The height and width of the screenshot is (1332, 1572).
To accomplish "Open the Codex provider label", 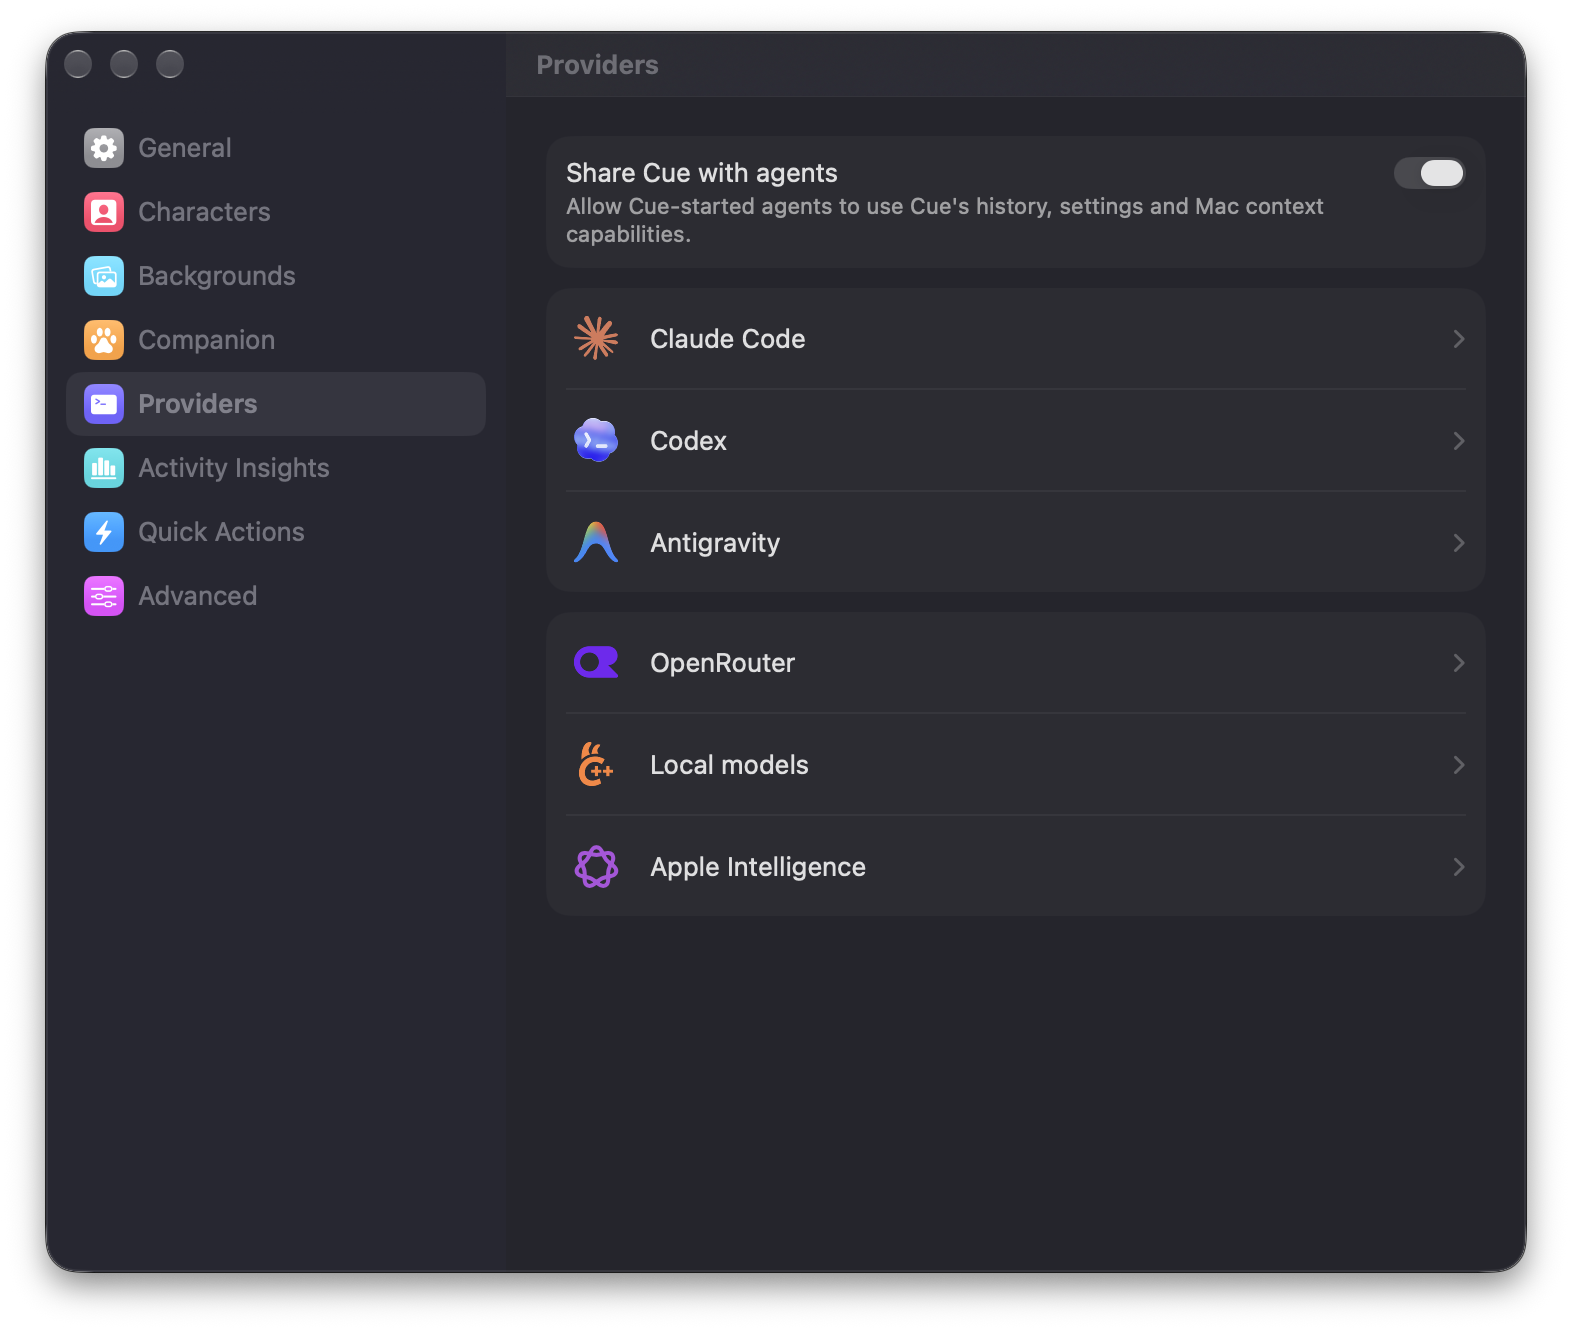I will click(x=688, y=441).
